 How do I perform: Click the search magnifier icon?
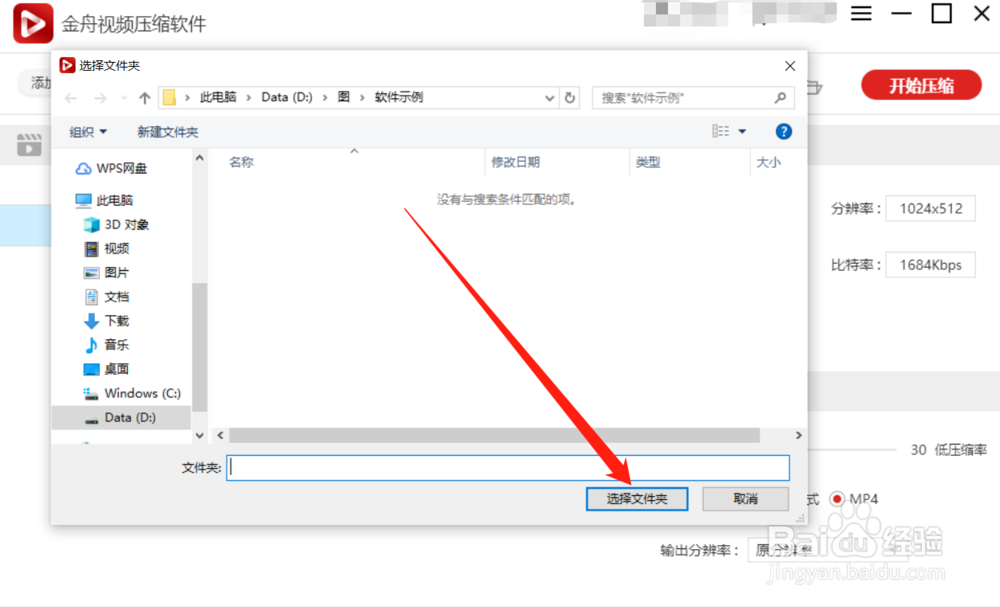(780, 98)
